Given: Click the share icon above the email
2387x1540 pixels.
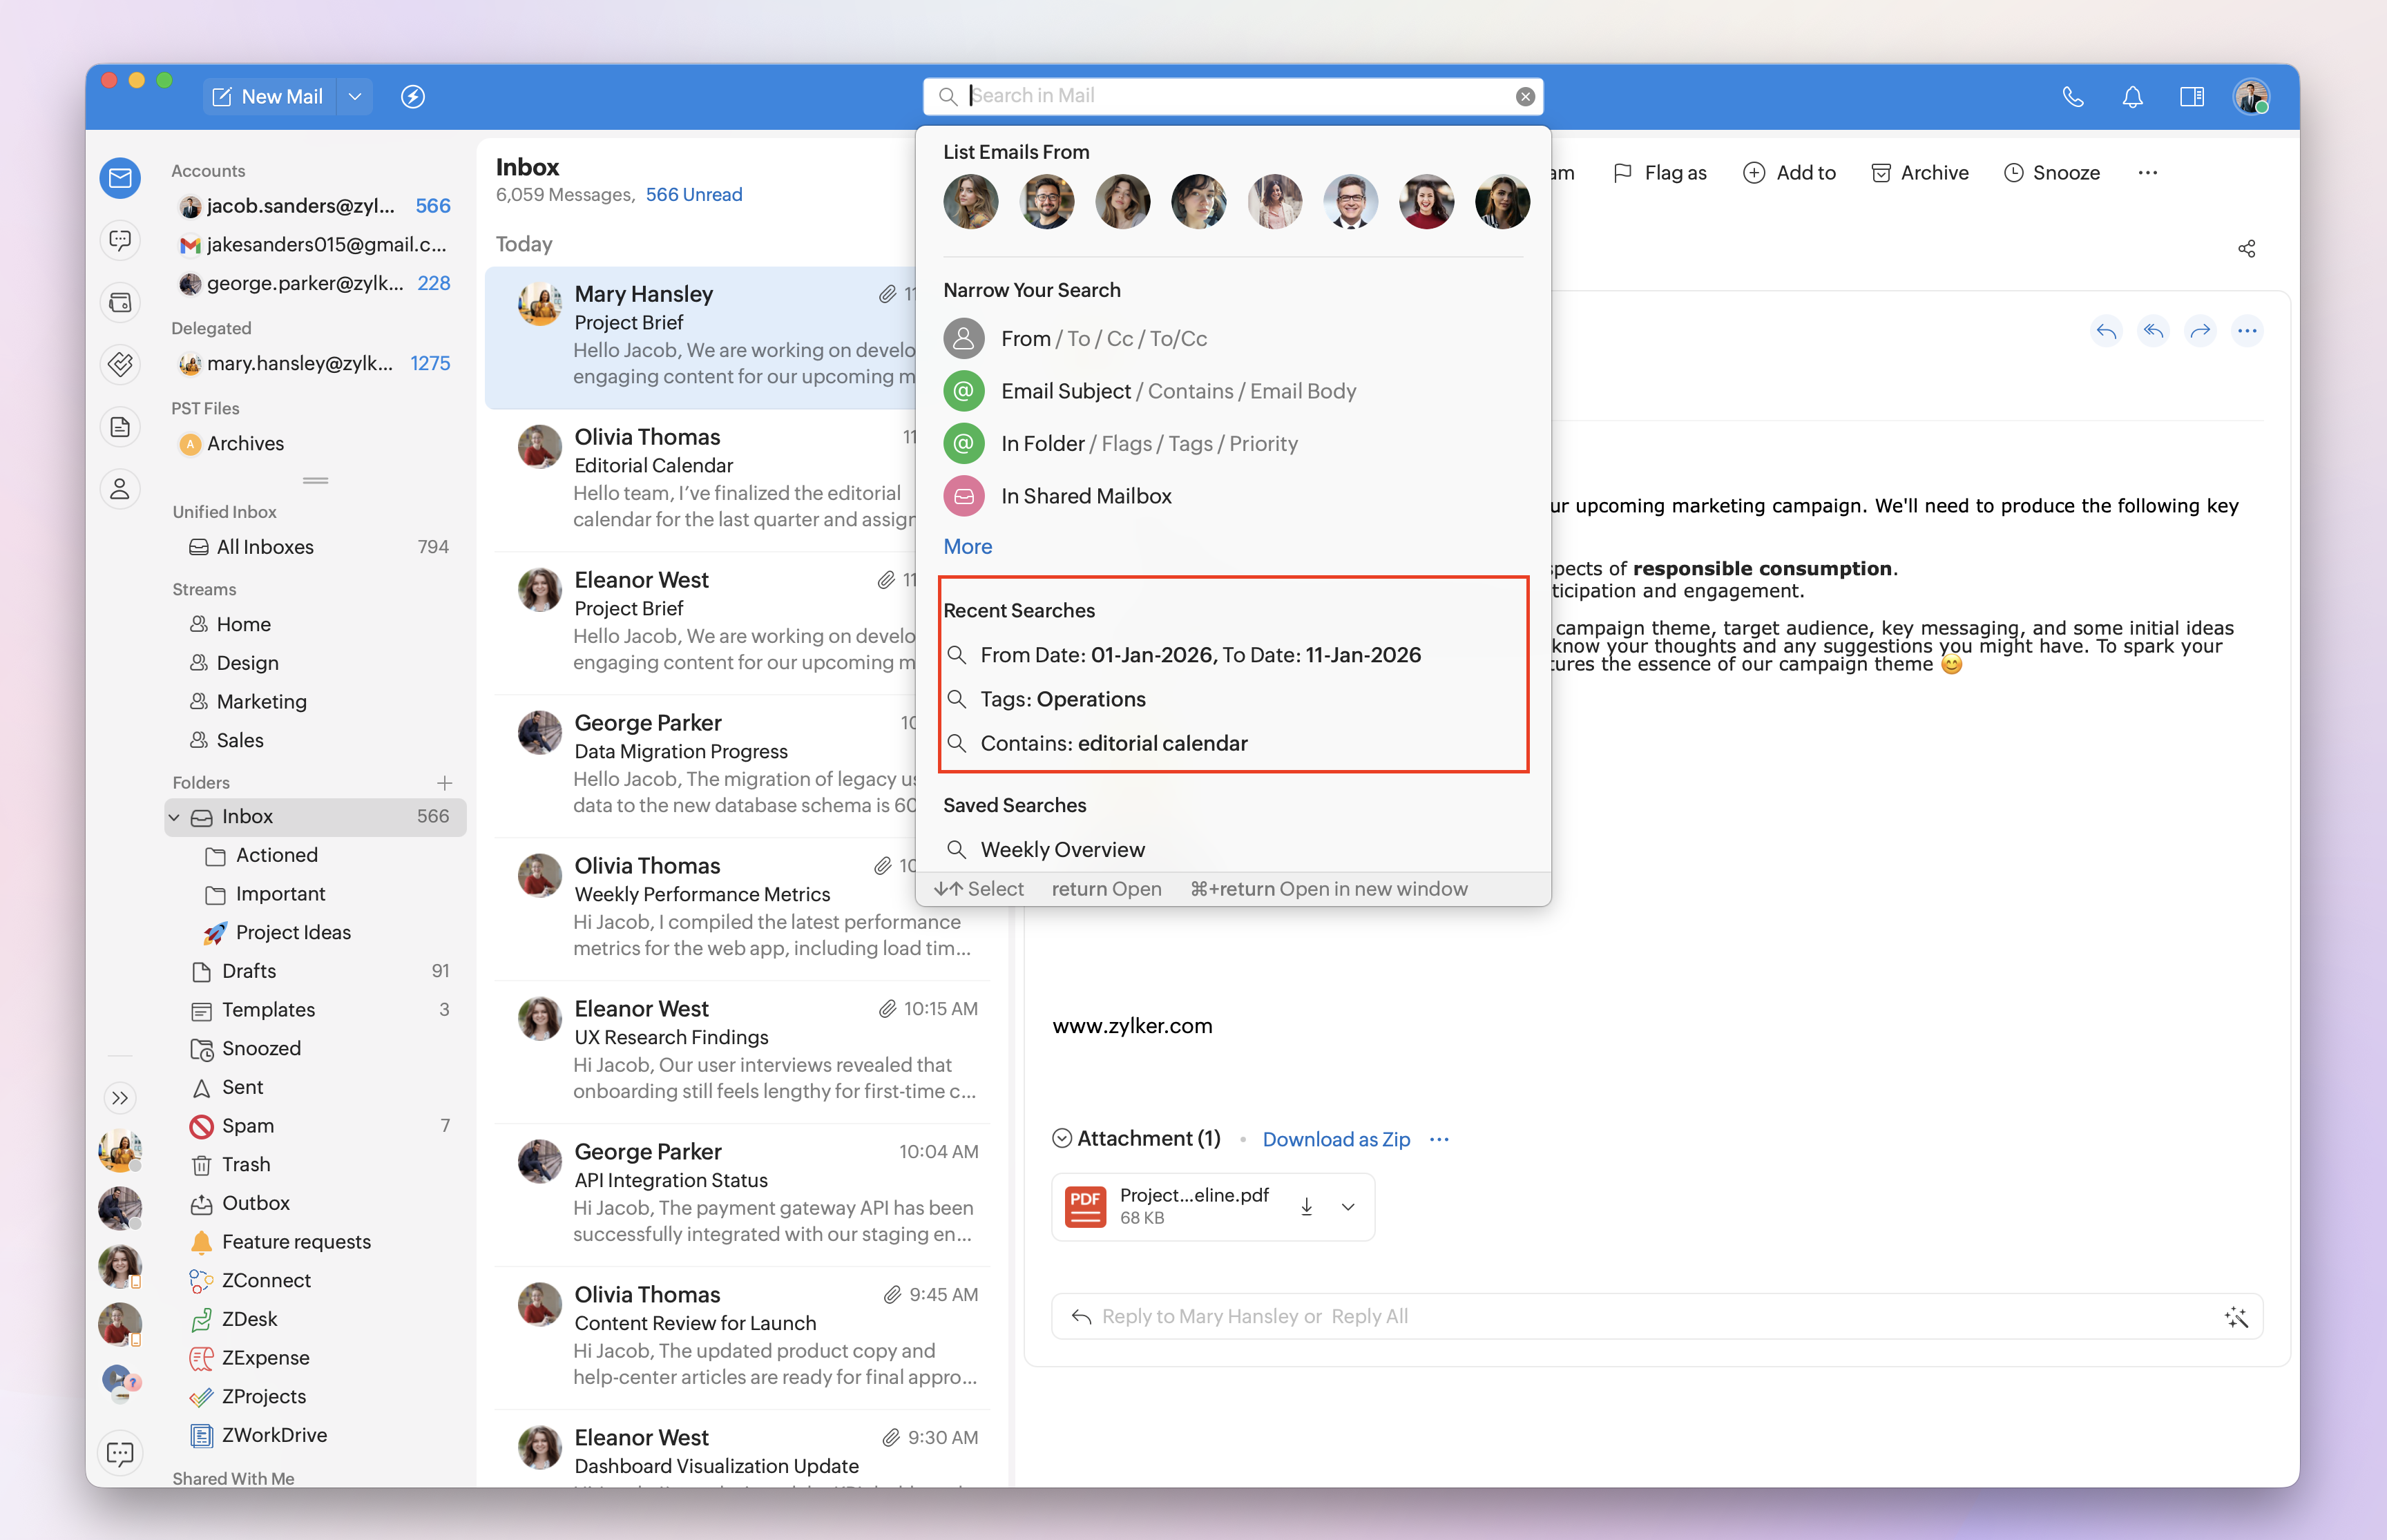Looking at the screenshot, I should [x=2246, y=249].
